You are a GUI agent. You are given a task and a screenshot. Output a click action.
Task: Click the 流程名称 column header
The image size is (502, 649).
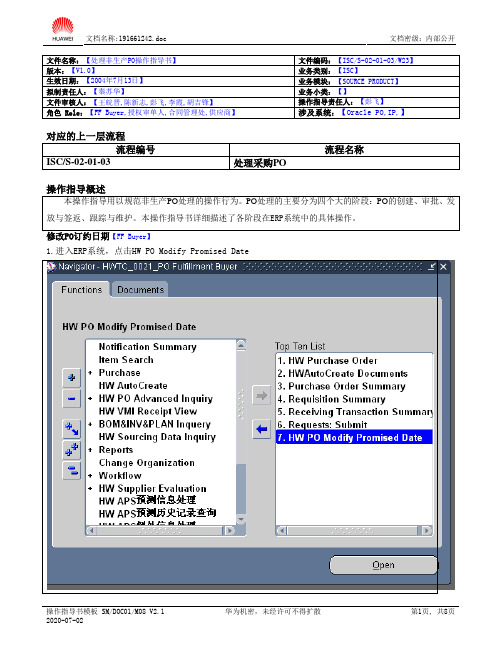[x=344, y=150]
